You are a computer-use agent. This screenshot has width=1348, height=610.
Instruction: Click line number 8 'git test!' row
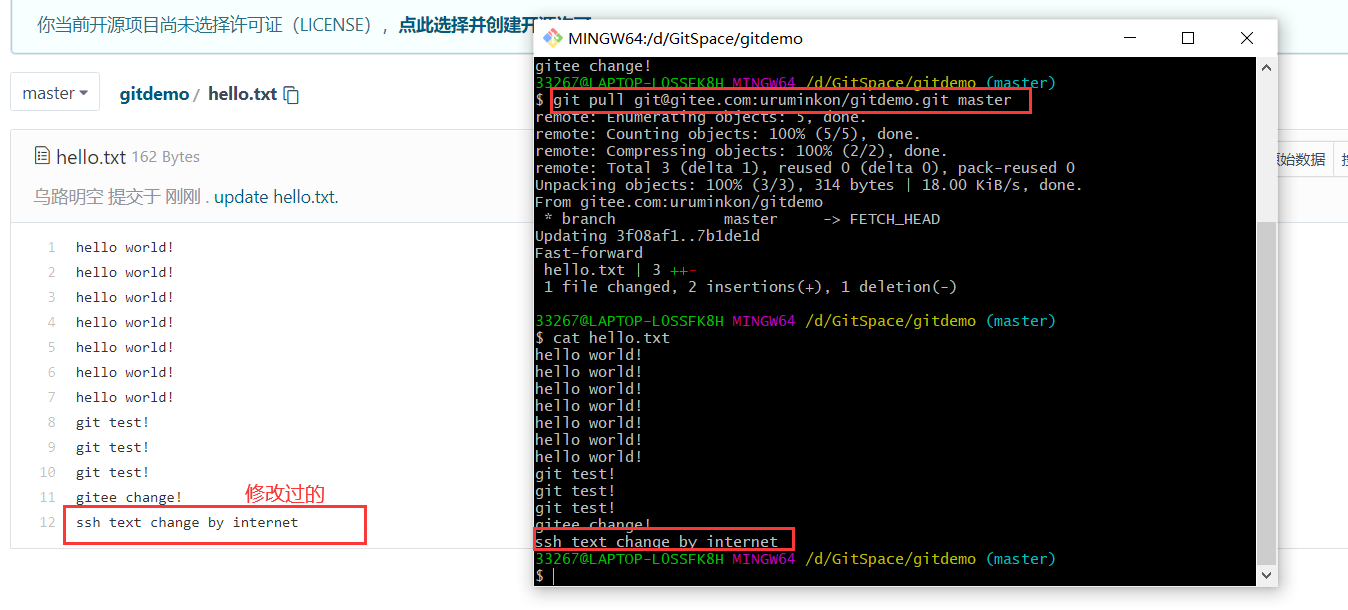pyautogui.click(x=112, y=422)
